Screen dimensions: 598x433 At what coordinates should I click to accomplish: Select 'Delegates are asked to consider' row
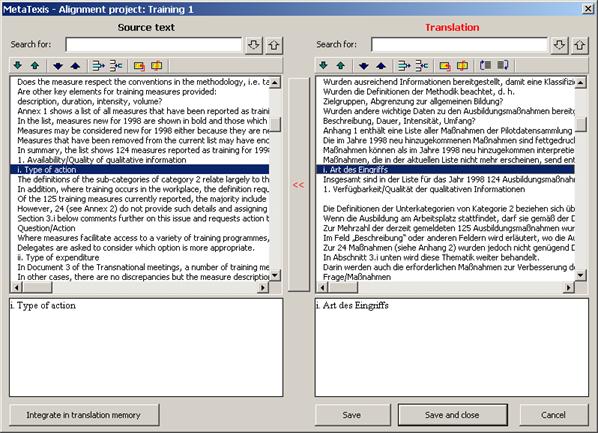pos(140,248)
